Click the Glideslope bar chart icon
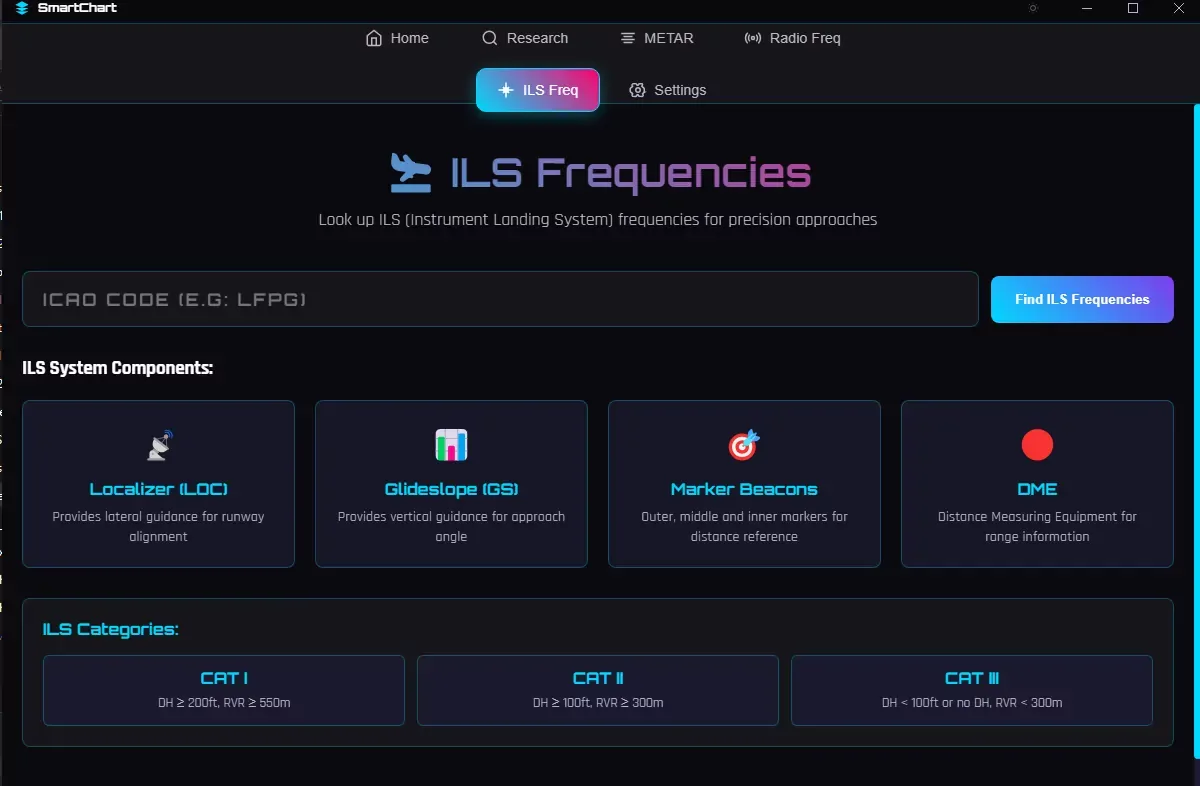The image size is (1200, 786). [451, 445]
